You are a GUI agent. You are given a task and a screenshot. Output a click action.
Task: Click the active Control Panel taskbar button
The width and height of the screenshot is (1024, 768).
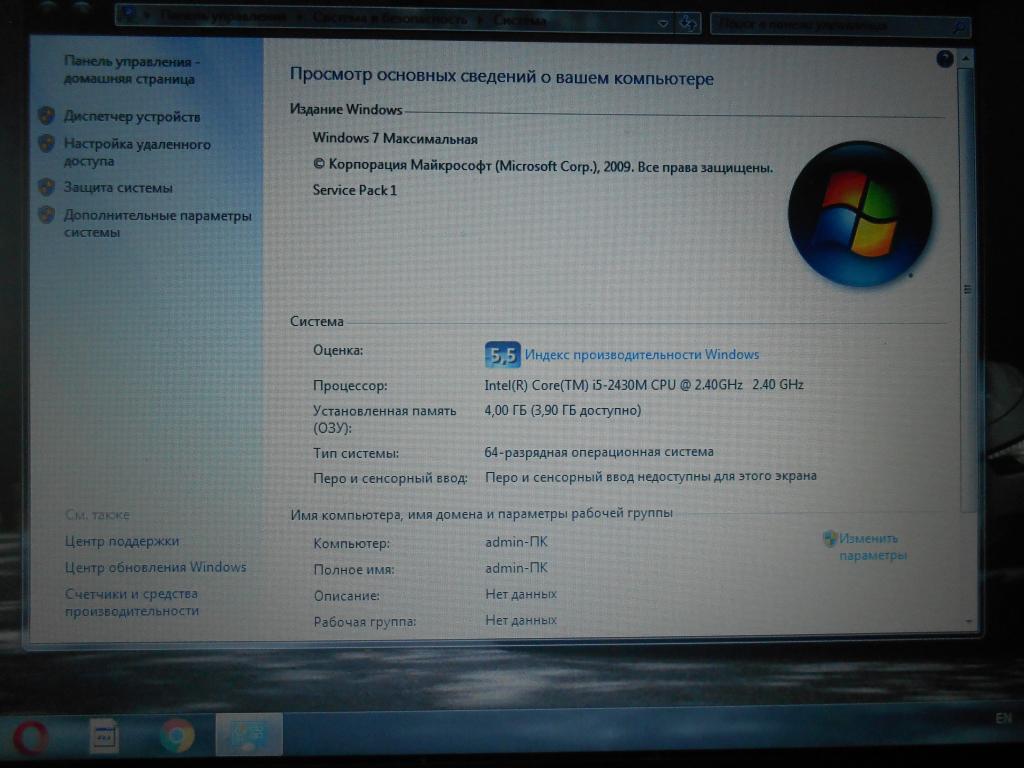pos(249,734)
